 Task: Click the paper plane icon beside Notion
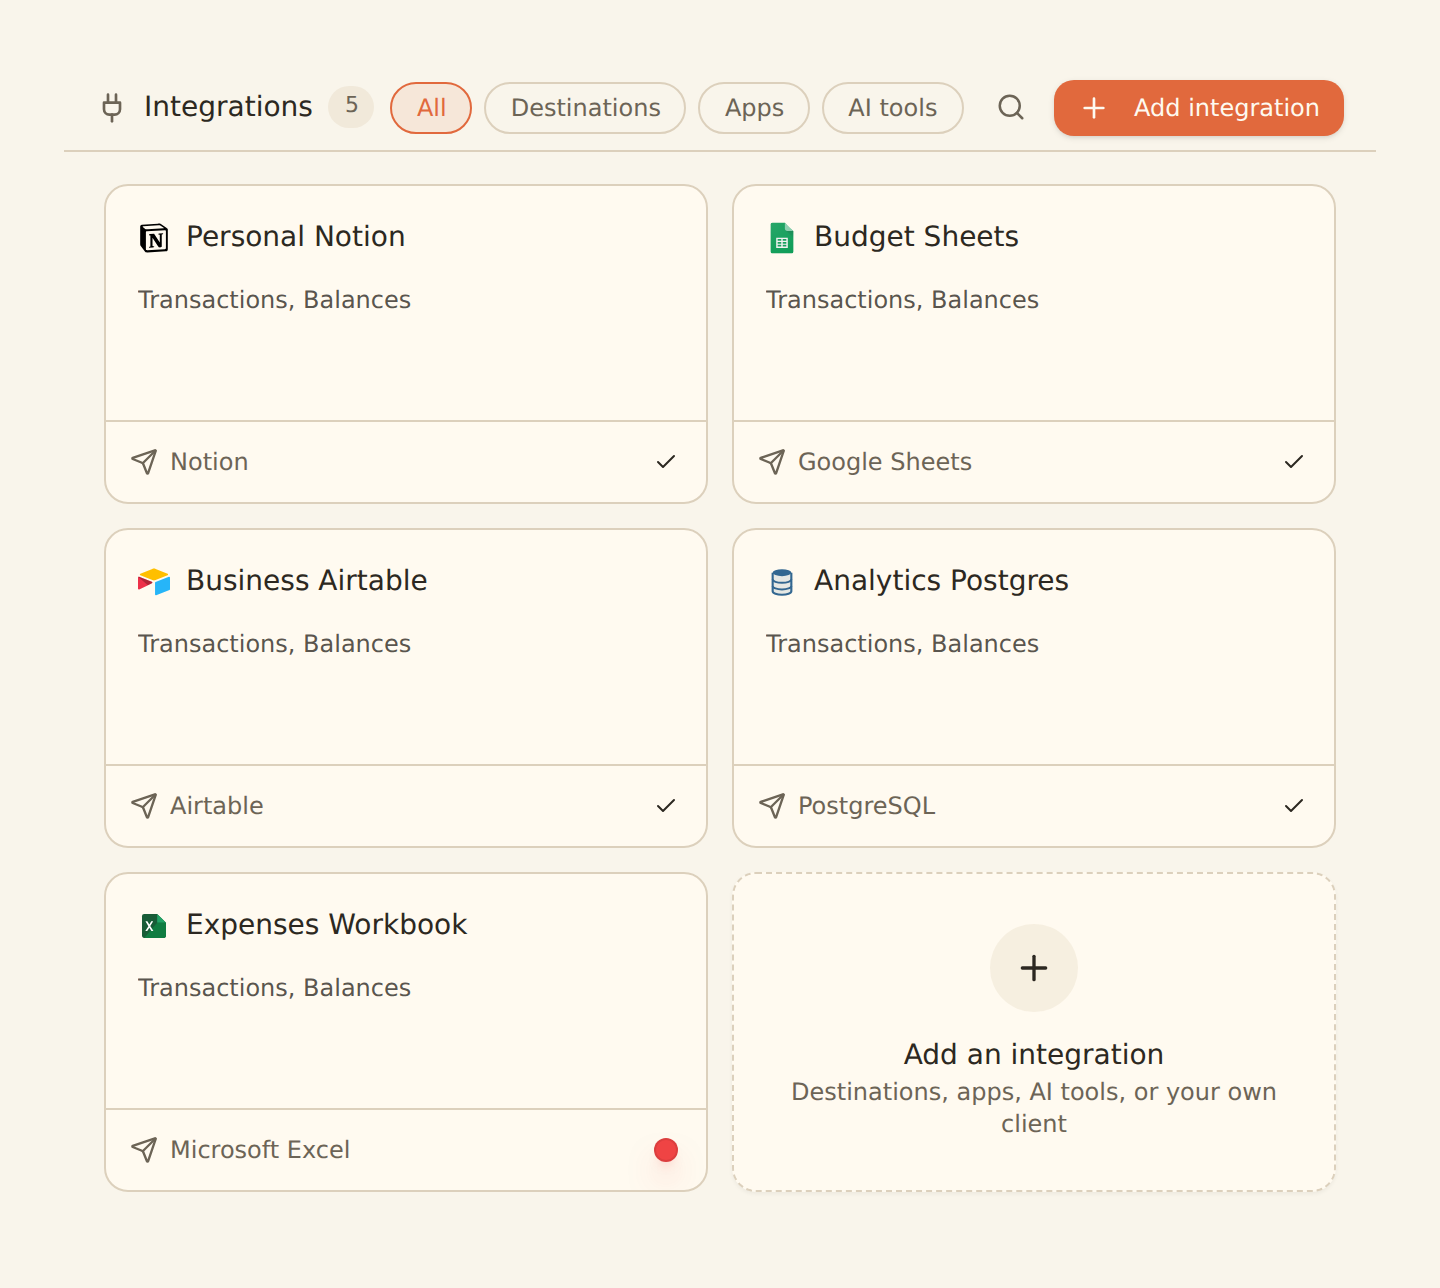[144, 461]
